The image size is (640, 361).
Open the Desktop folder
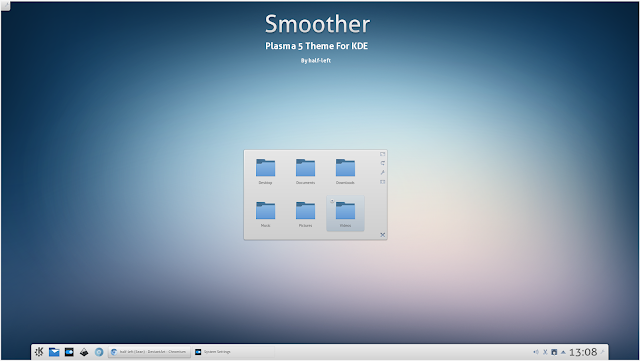265,172
